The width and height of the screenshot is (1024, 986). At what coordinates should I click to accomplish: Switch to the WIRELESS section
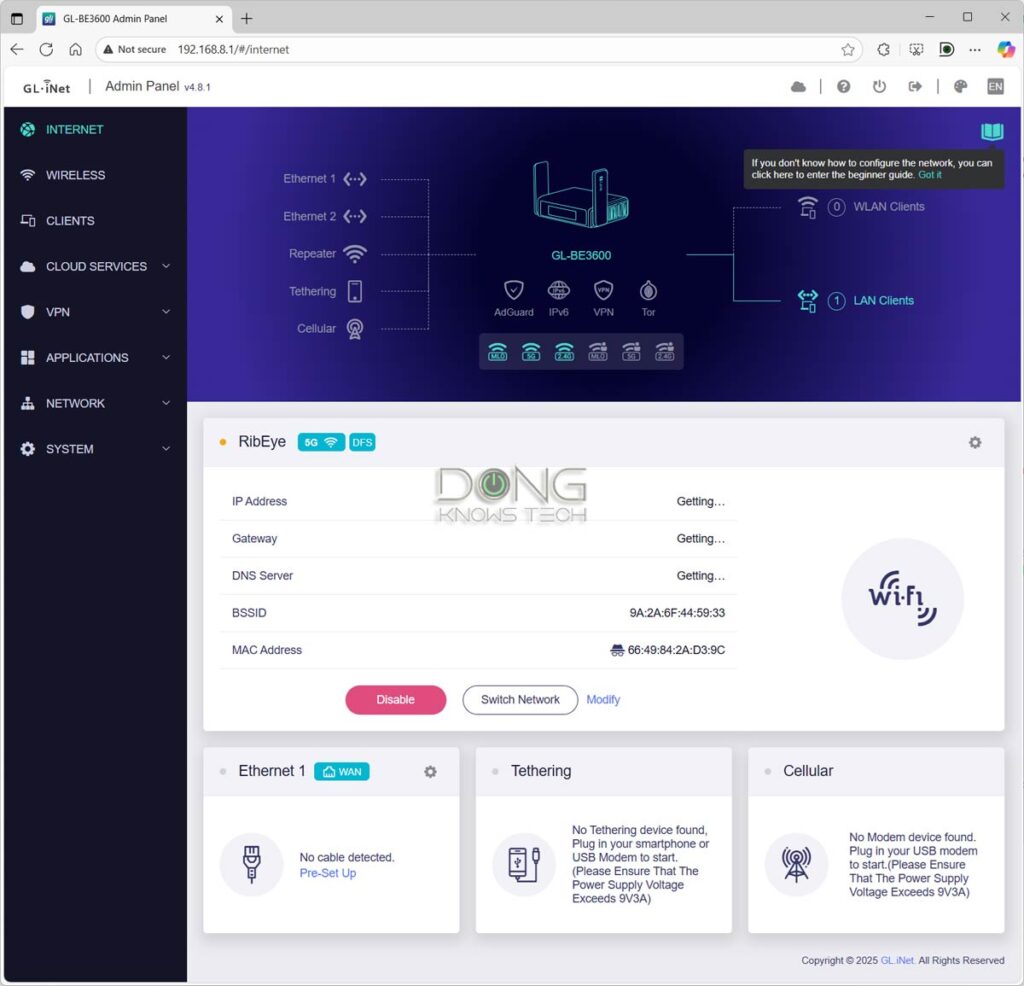pyautogui.click(x=75, y=175)
